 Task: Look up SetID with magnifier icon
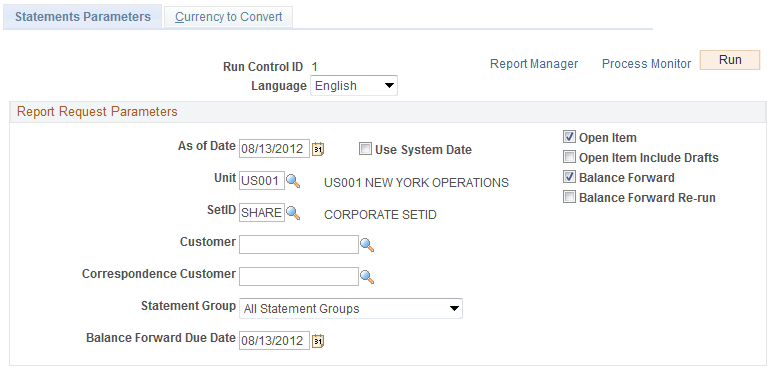pyautogui.click(x=293, y=213)
